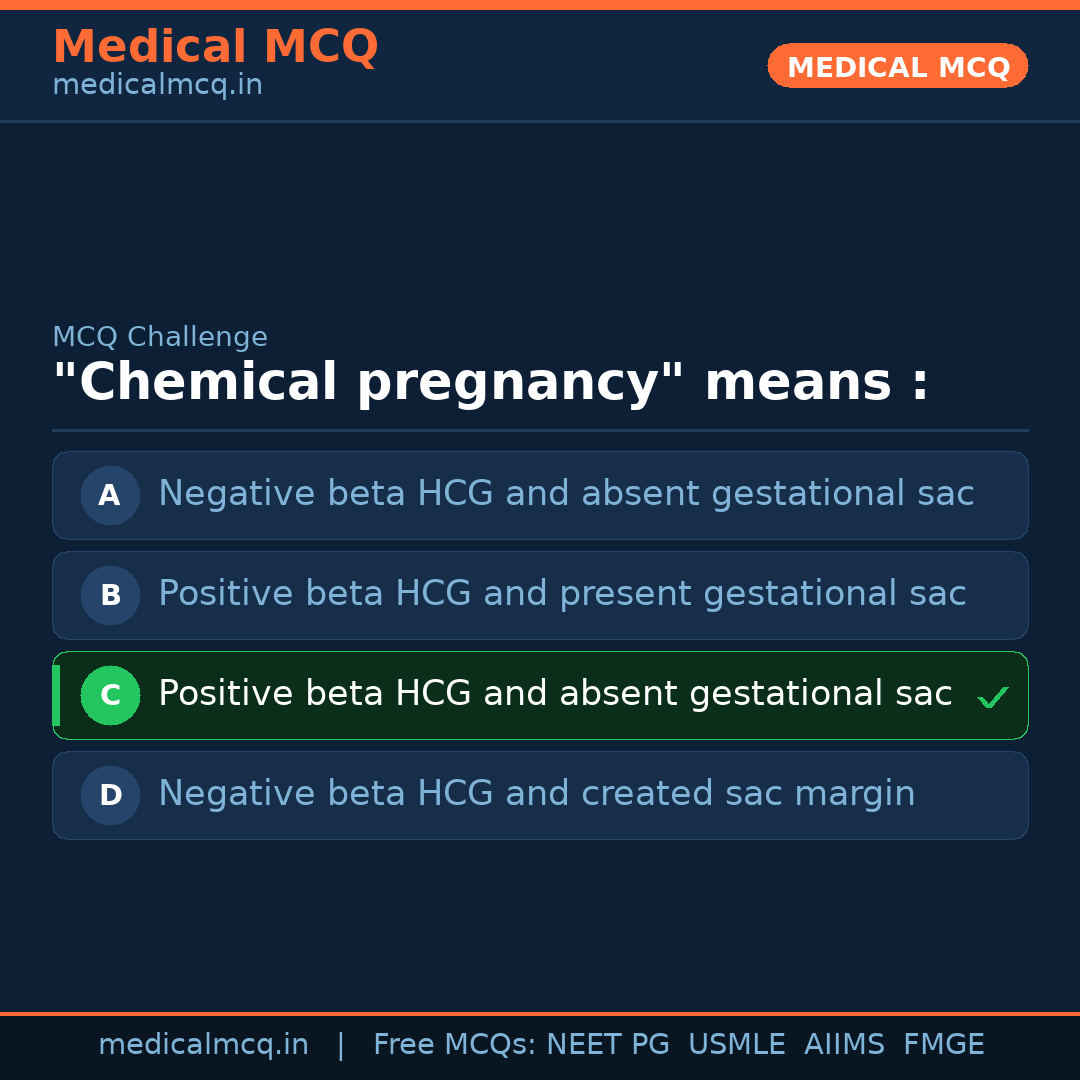This screenshot has height=1080, width=1080.
Task: Click the letter B circle badge
Action: [x=110, y=595]
